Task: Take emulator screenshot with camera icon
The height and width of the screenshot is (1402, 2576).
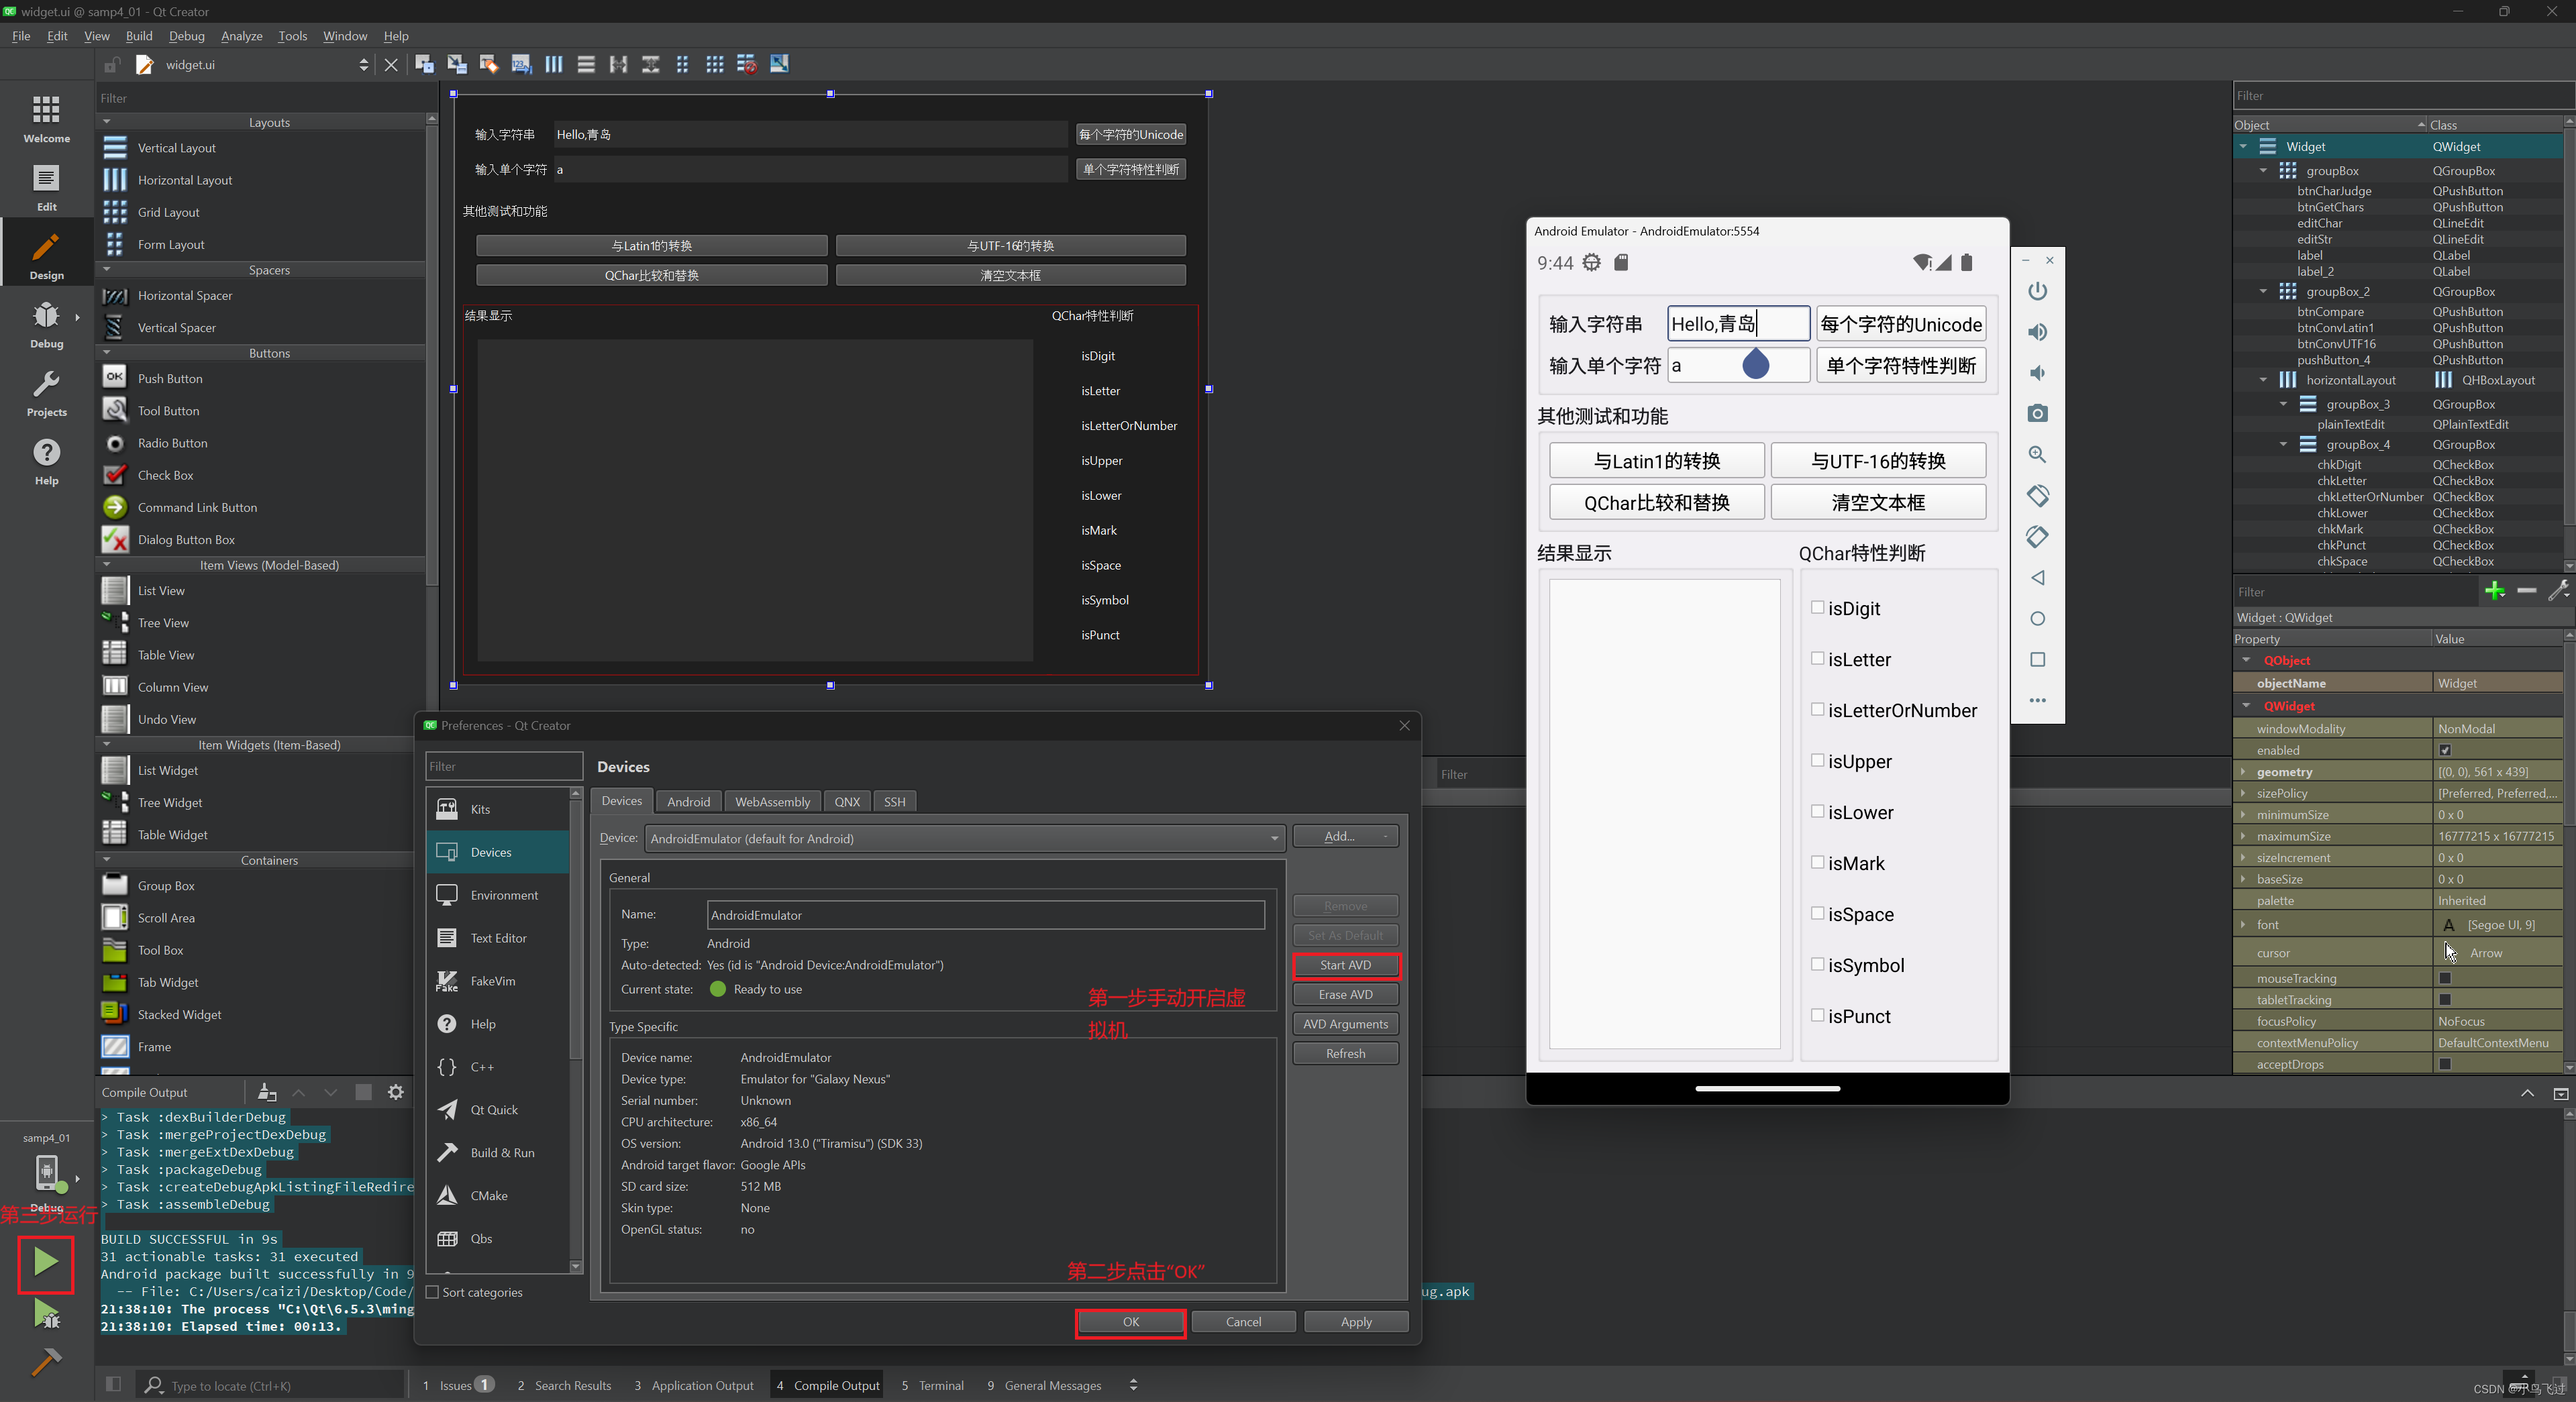Action: [x=2037, y=414]
